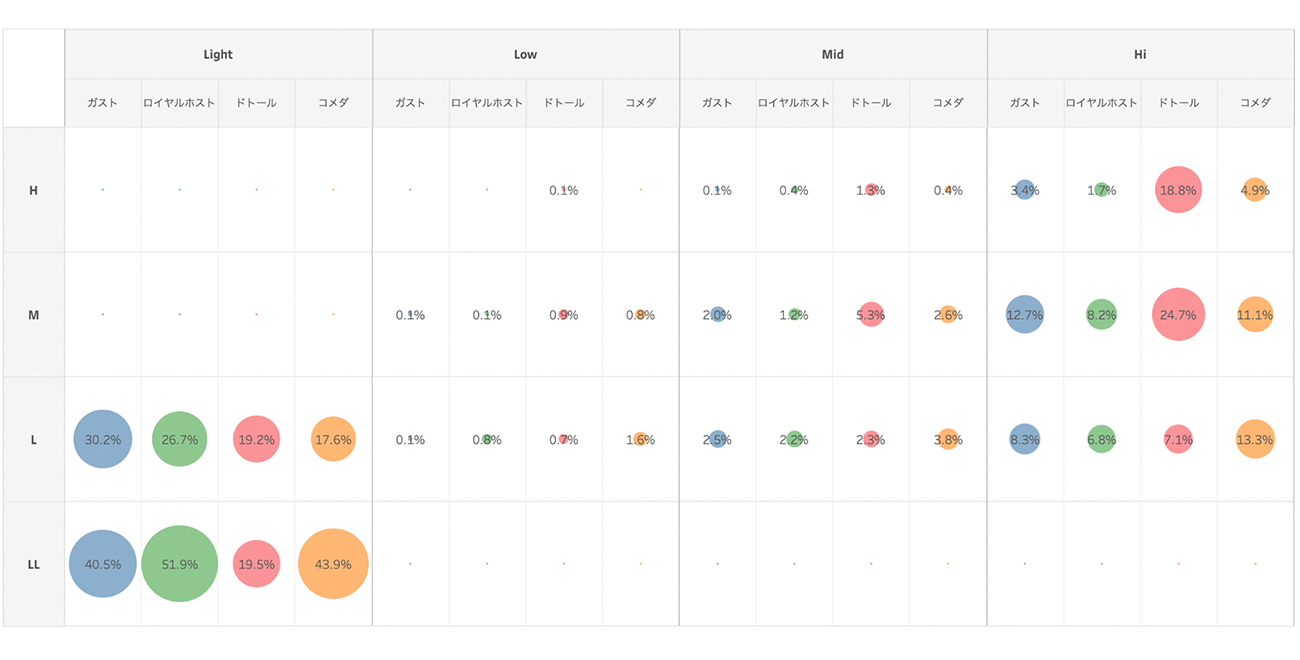
Task: Select the 24.7% red bubble
Action: pyautogui.click(x=1178, y=315)
